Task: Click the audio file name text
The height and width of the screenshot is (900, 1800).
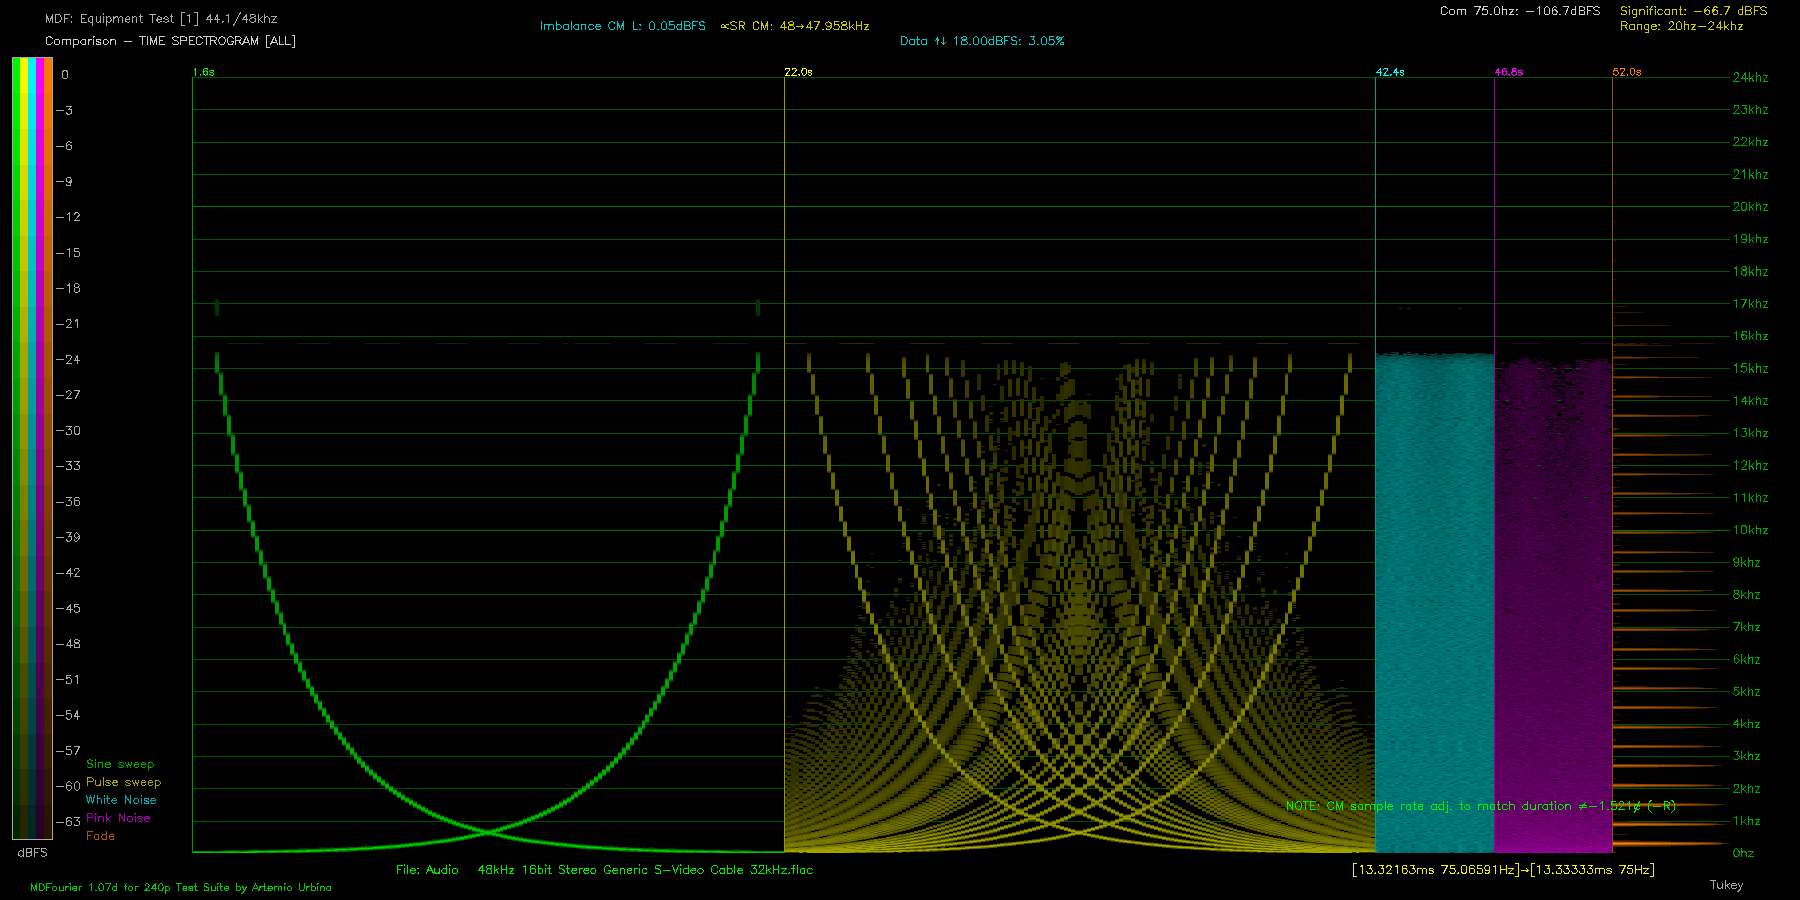Action: click(604, 870)
